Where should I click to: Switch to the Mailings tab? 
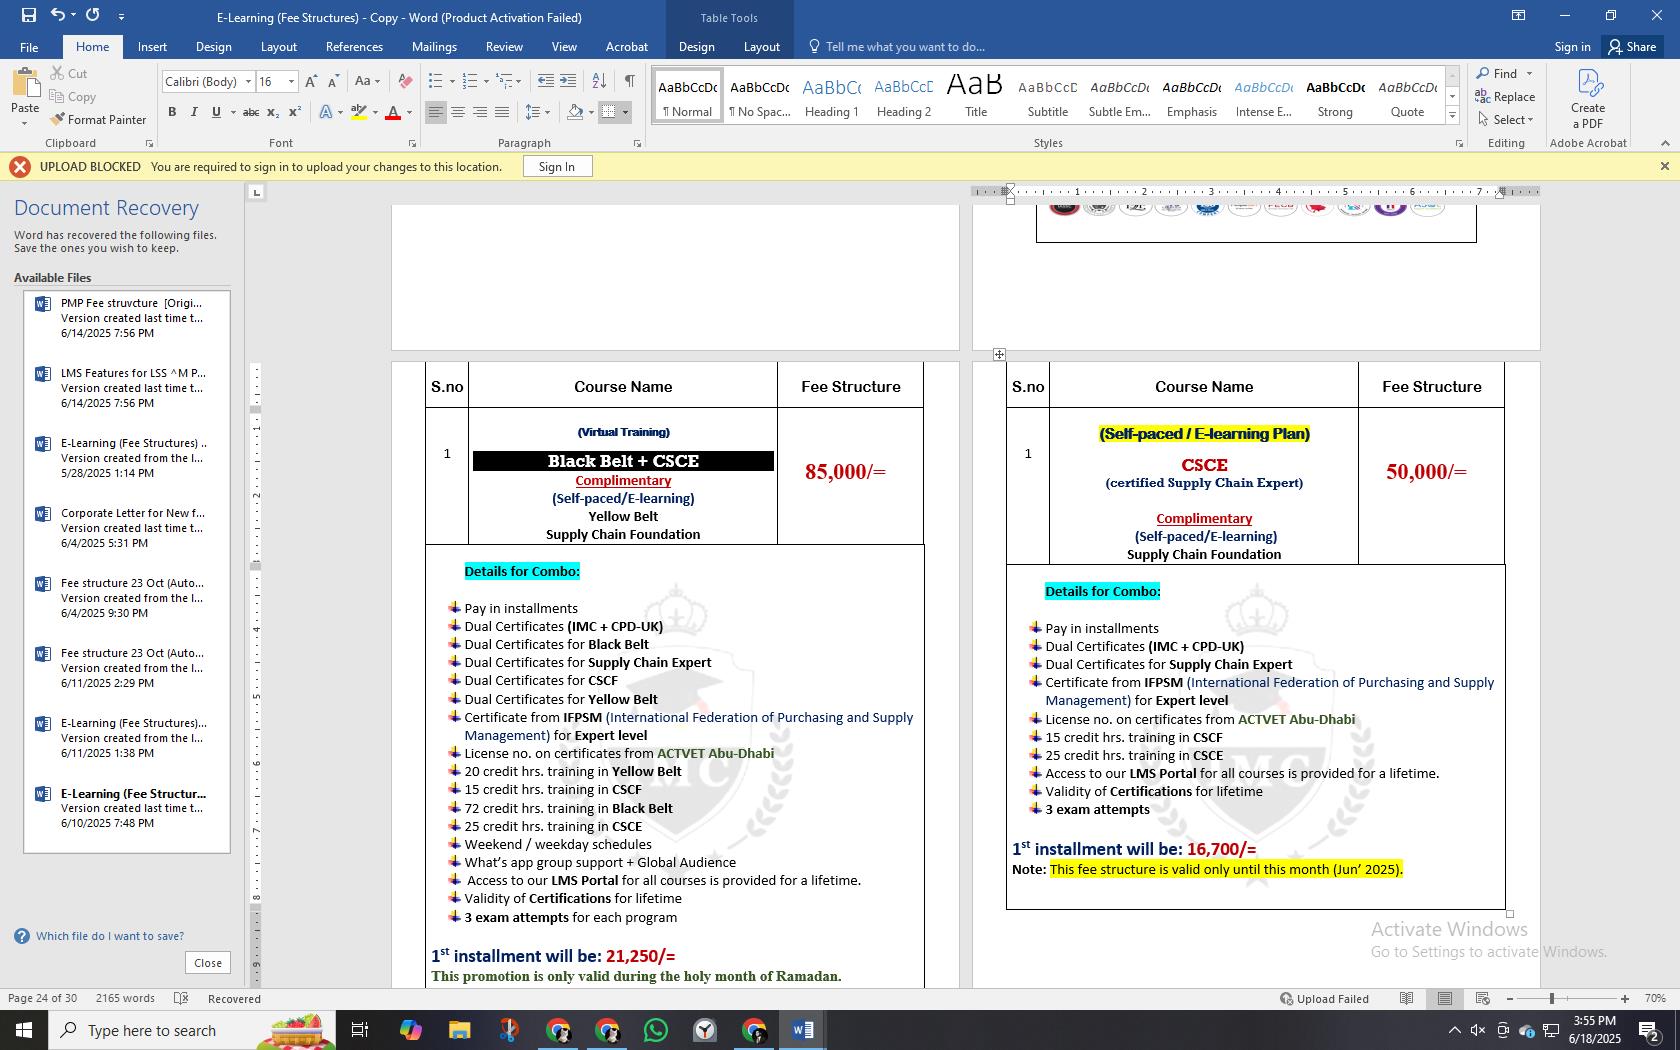point(434,47)
